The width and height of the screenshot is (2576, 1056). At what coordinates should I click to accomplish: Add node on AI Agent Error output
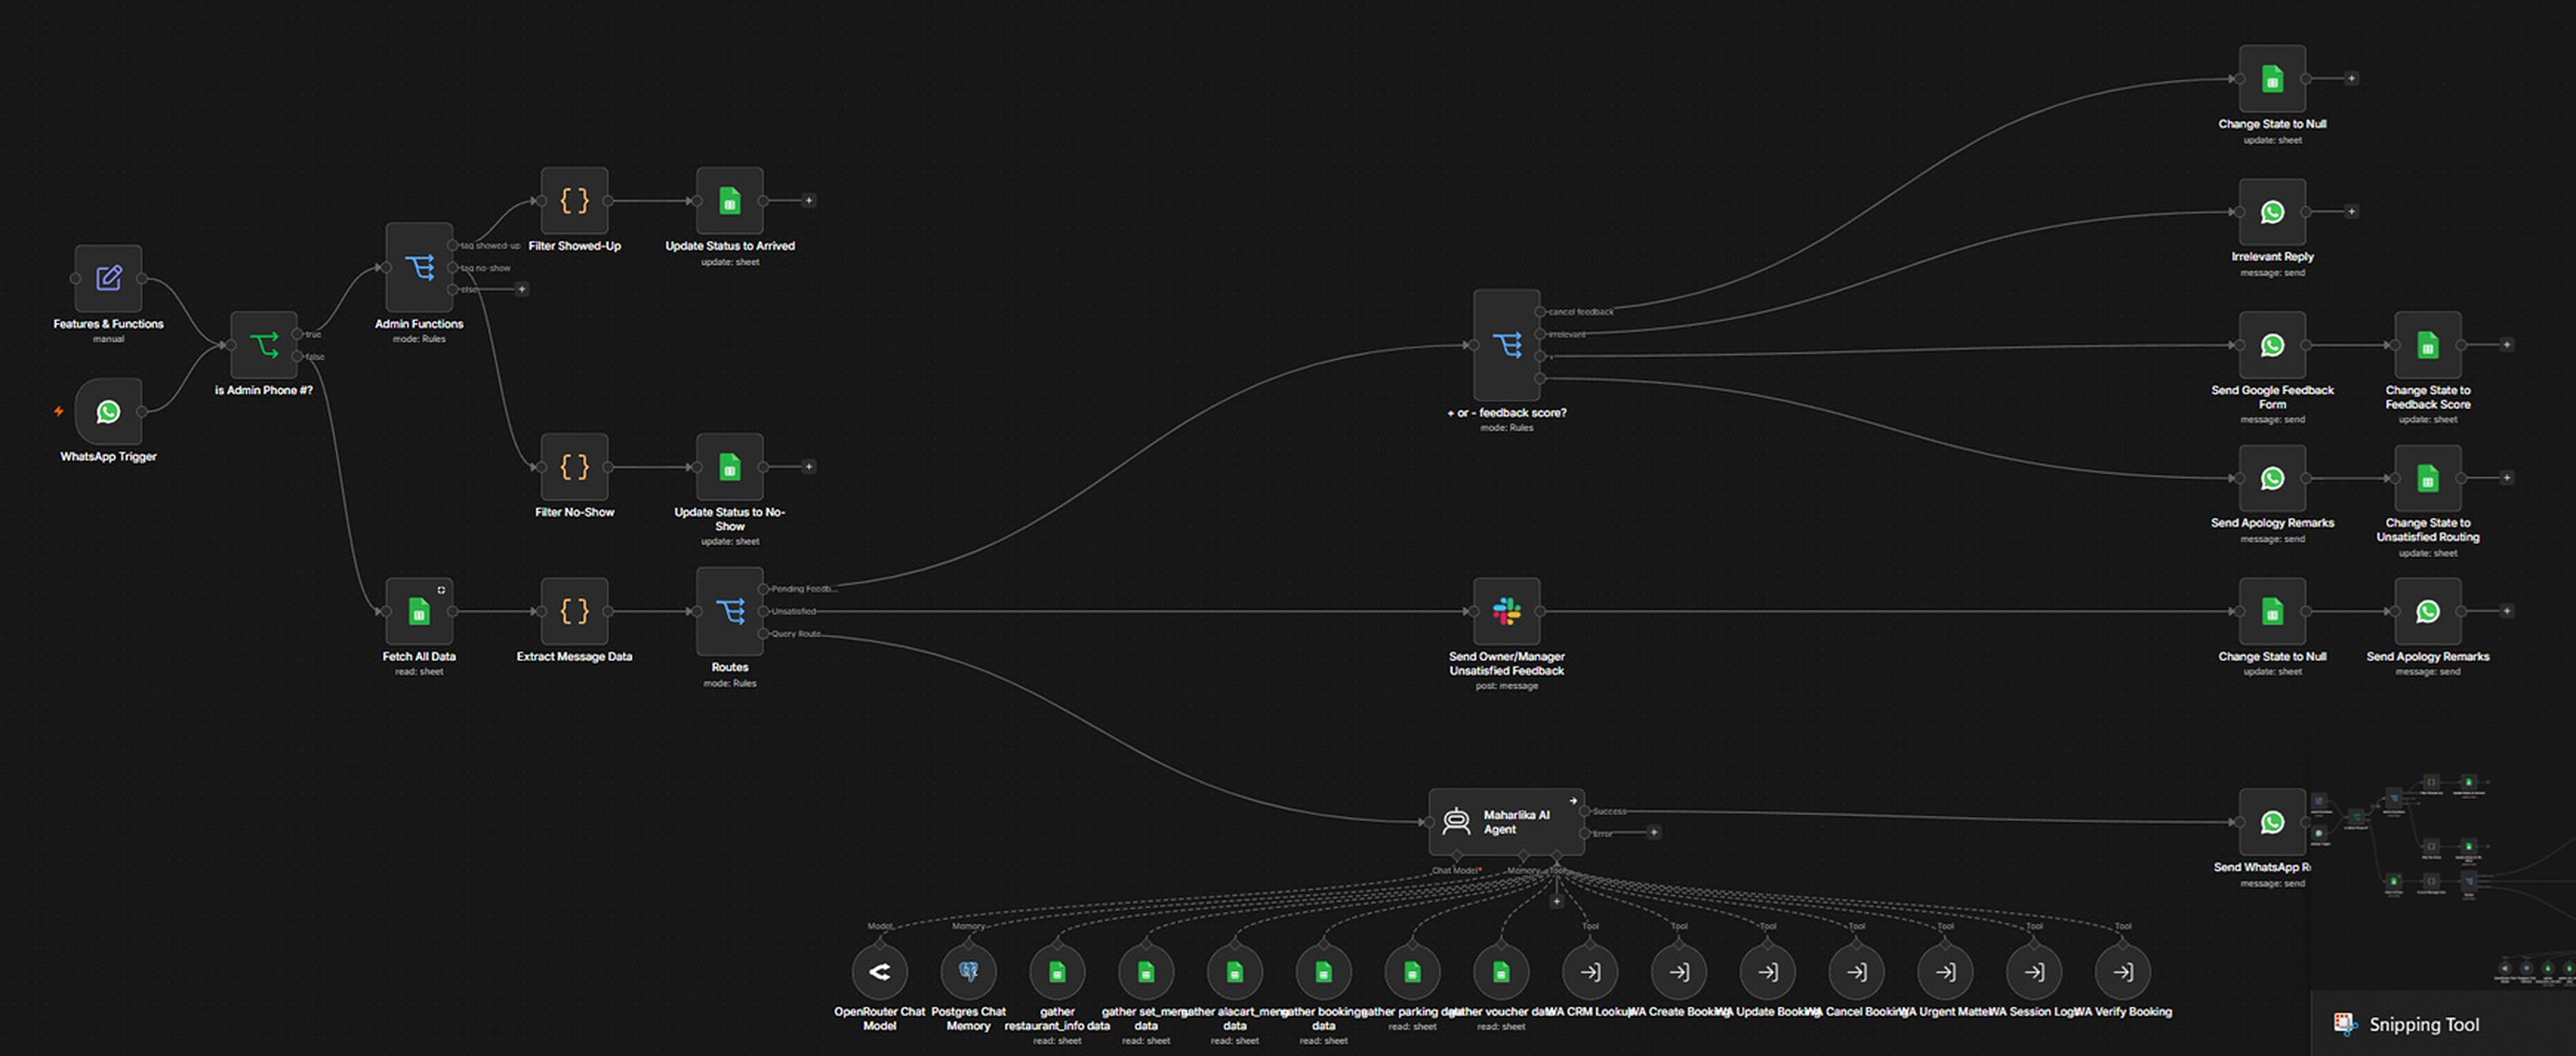tap(1653, 832)
